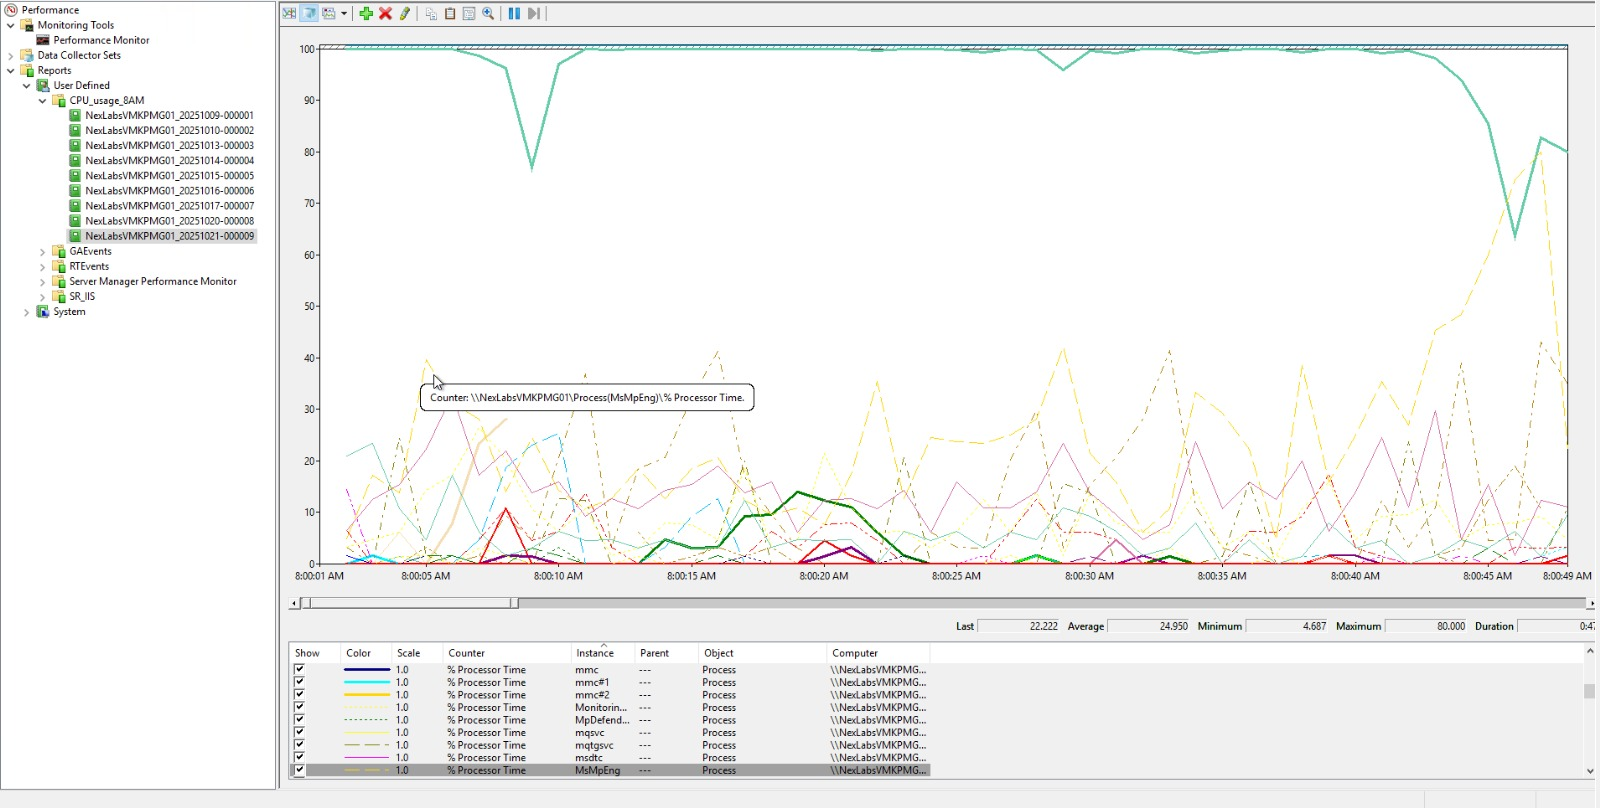Toggle the Highlight pen icon
Screen dimensions: 1600x808
404,14
